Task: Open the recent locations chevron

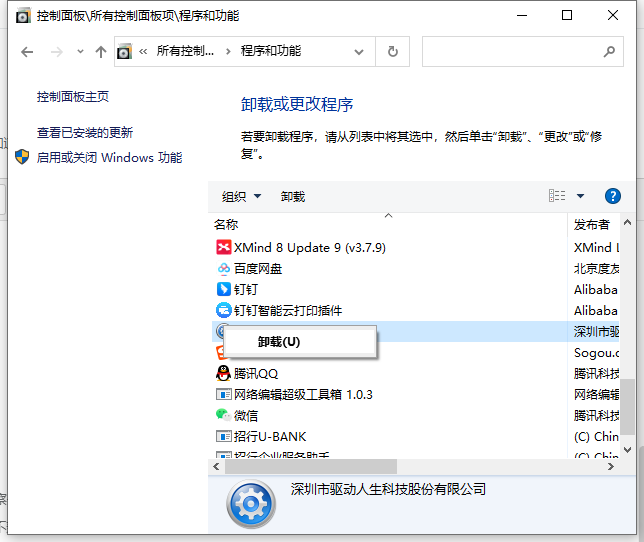Action: 80,52
